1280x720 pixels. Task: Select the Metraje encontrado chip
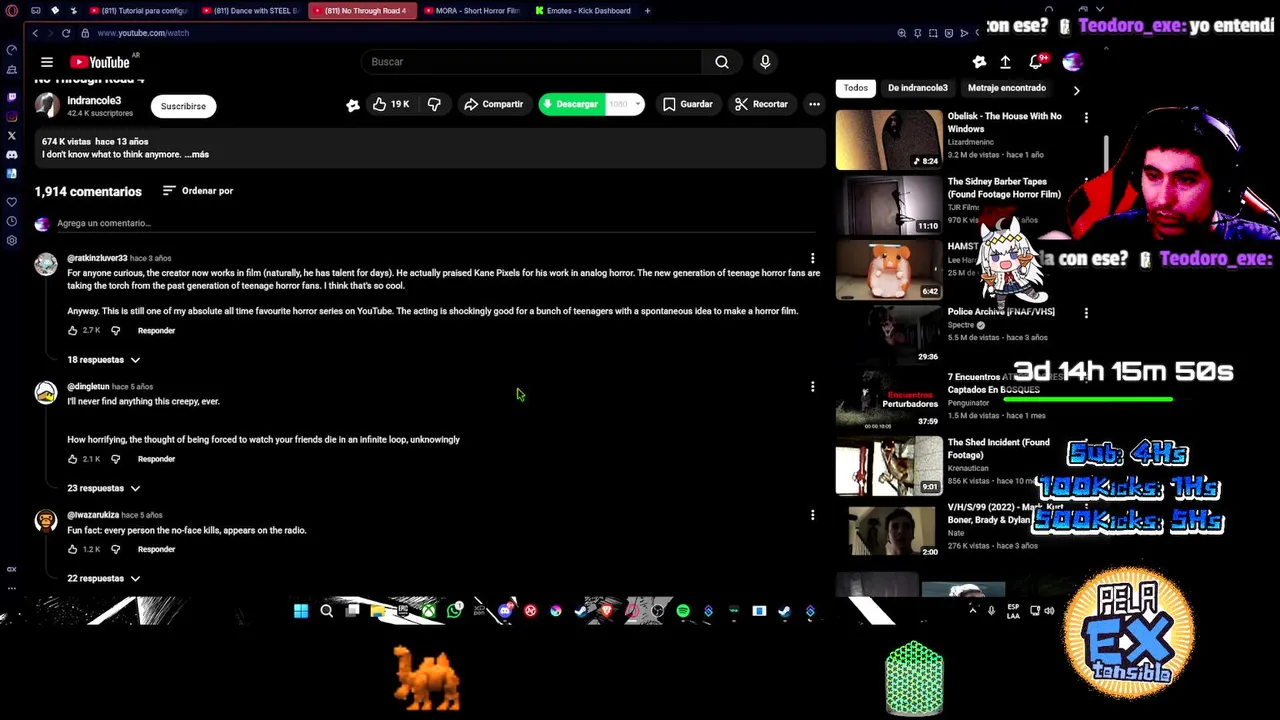[x=1006, y=88]
